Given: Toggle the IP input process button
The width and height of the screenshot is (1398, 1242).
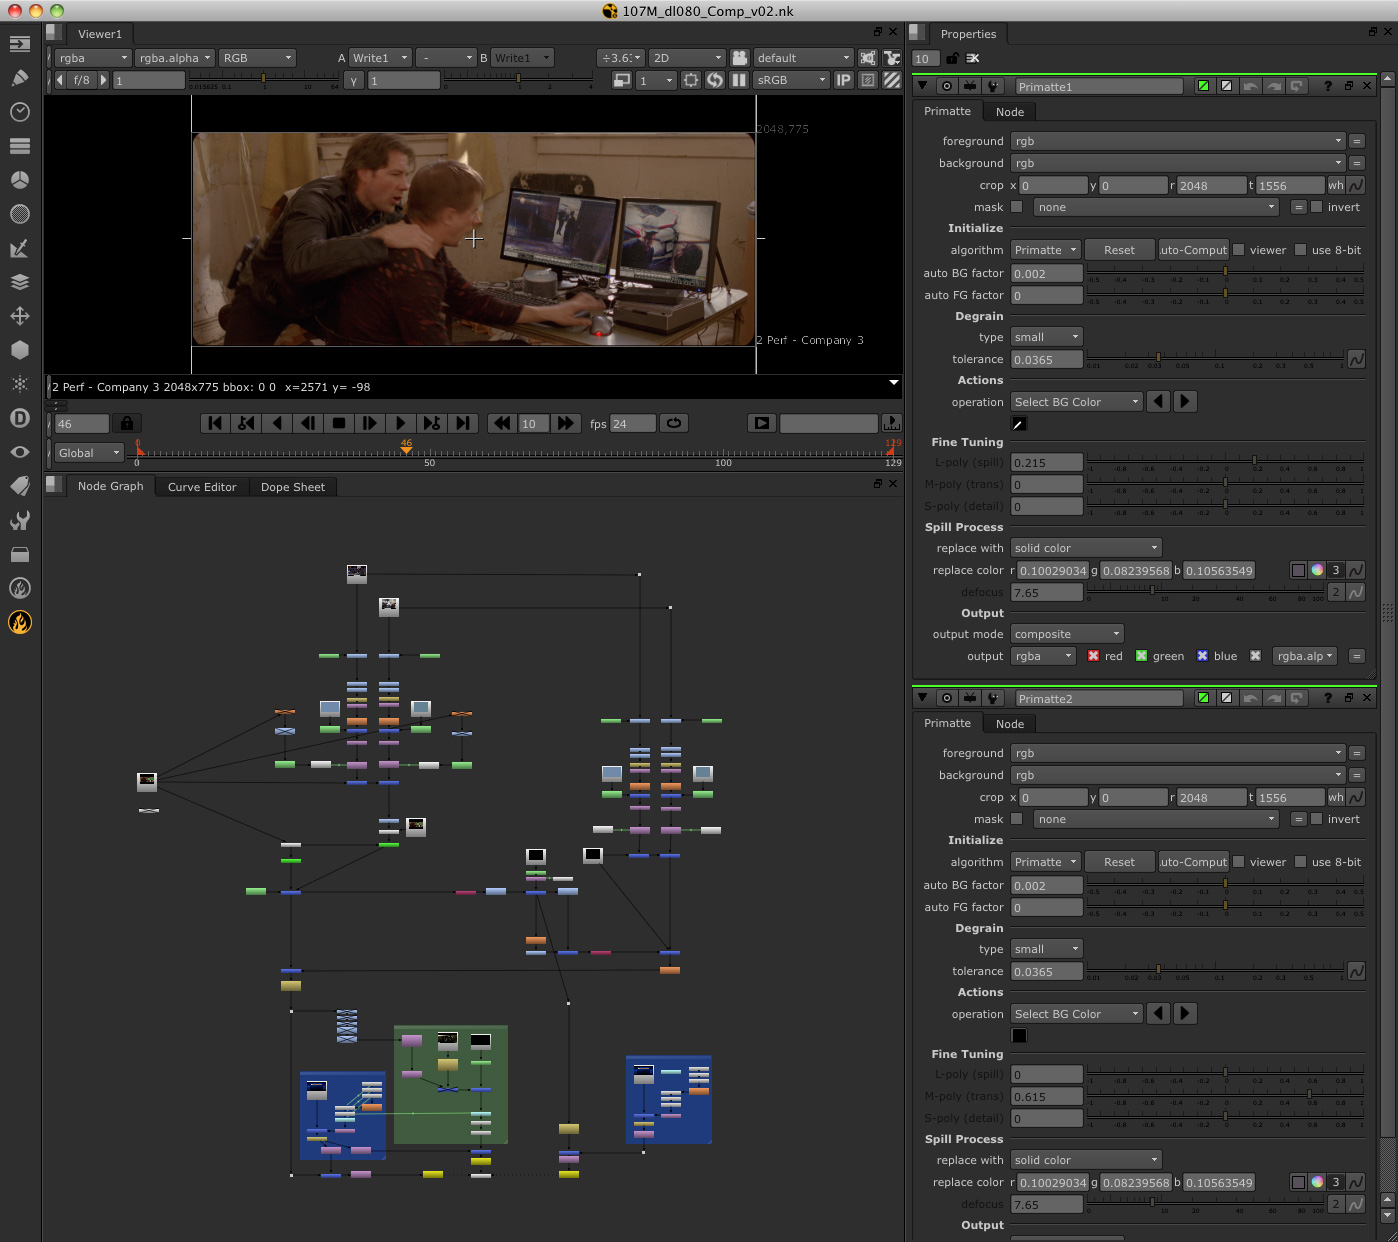Looking at the screenshot, I should [844, 80].
